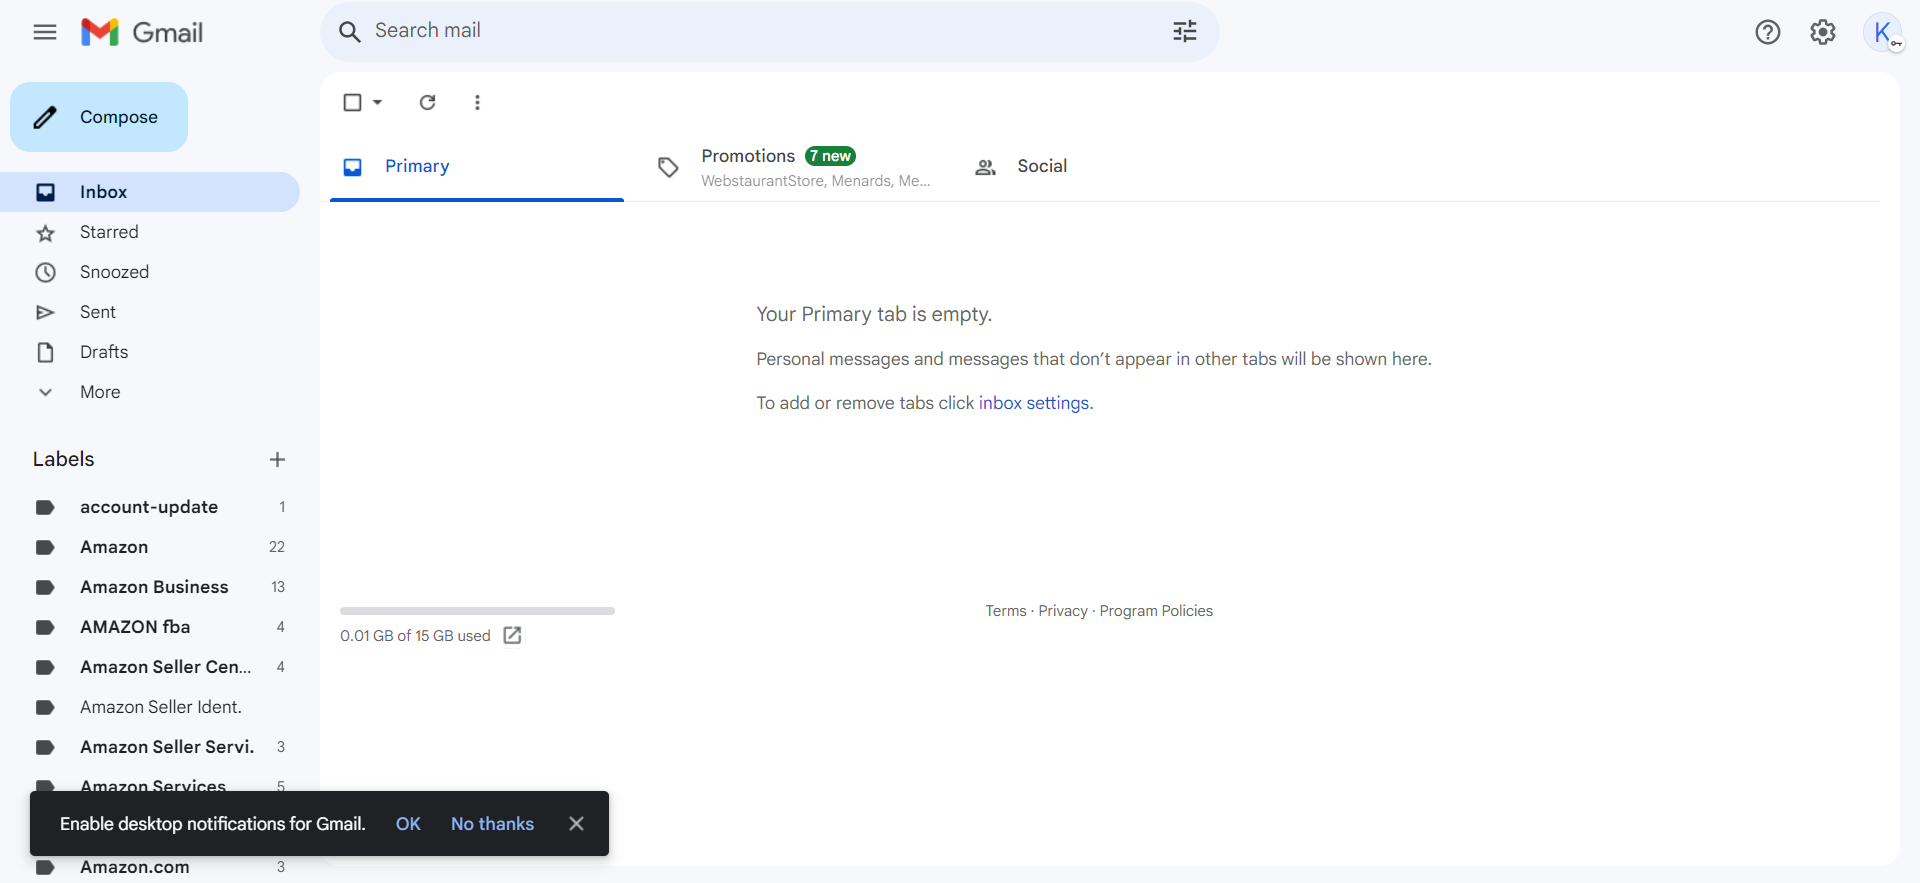Open the Amazon label
This screenshot has width=1920, height=883.
coord(150,547)
